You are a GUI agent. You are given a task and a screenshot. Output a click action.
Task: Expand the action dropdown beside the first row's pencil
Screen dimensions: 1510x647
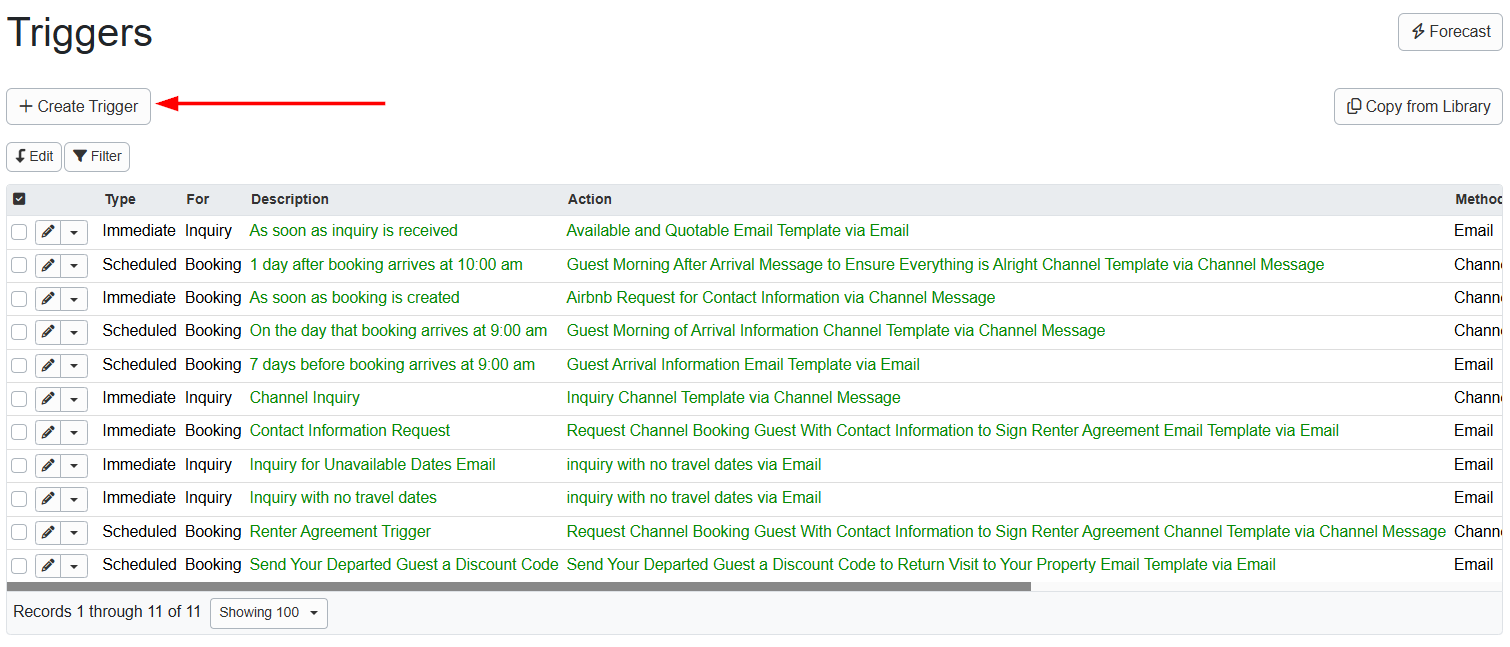[73, 231]
